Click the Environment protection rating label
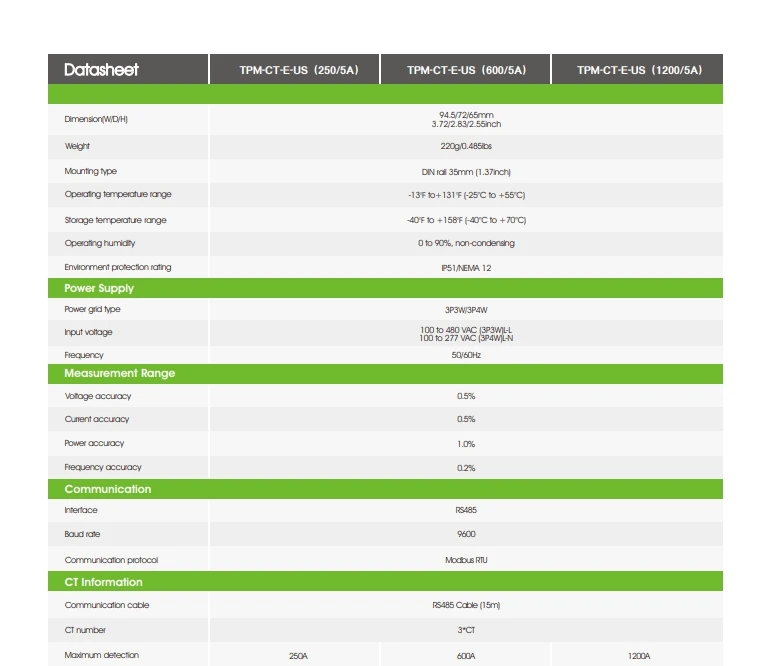Image resolution: width=772 pixels, height=666 pixels. coord(118,267)
